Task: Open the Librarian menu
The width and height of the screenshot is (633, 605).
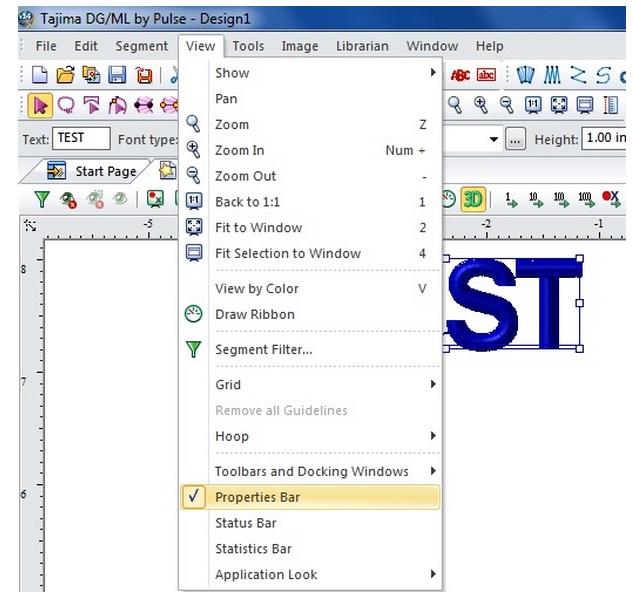Action: [362, 46]
